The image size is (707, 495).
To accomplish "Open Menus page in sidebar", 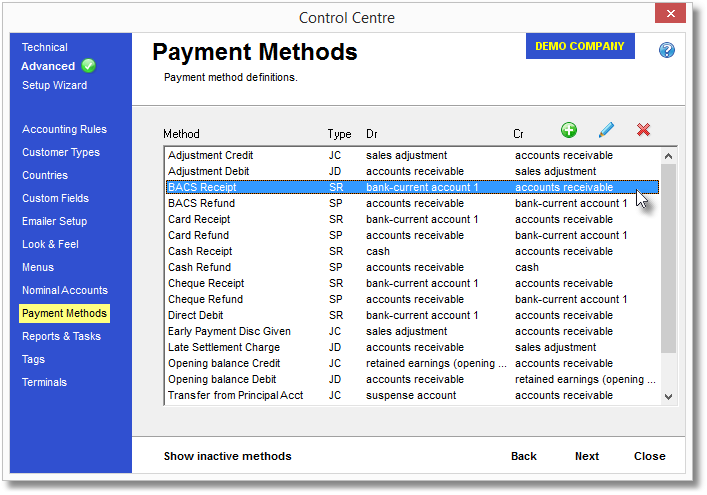I will (38, 267).
